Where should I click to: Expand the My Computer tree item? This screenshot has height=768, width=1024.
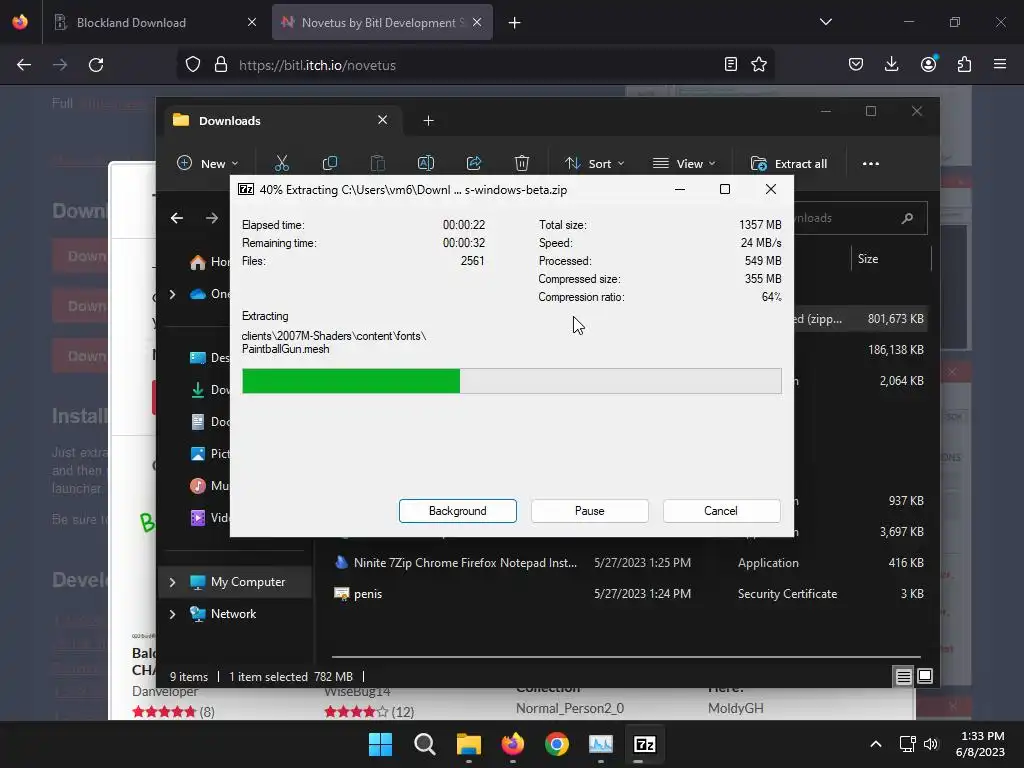click(172, 582)
